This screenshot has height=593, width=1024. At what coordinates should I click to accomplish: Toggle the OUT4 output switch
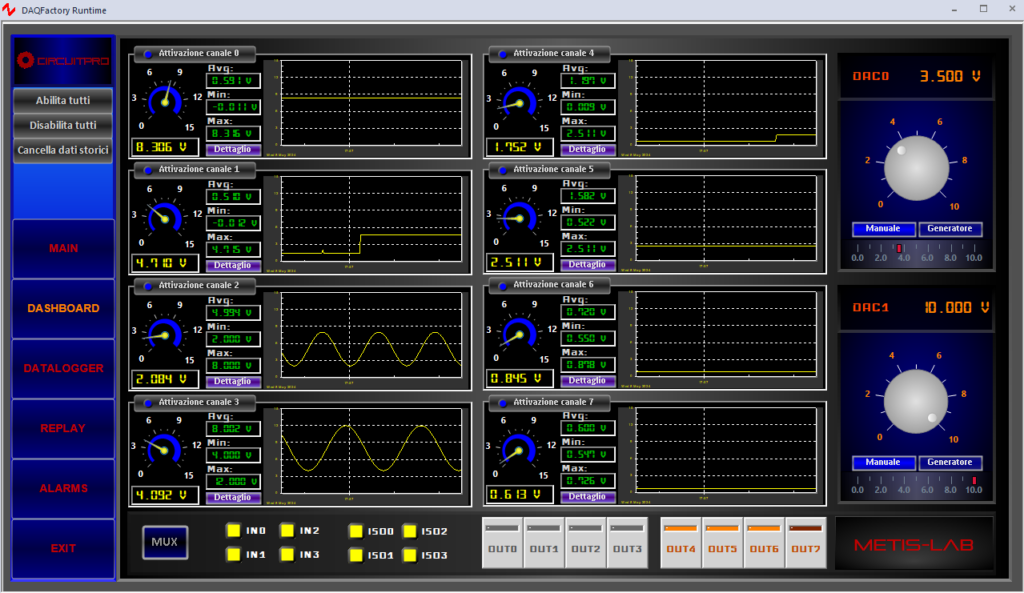[680, 542]
